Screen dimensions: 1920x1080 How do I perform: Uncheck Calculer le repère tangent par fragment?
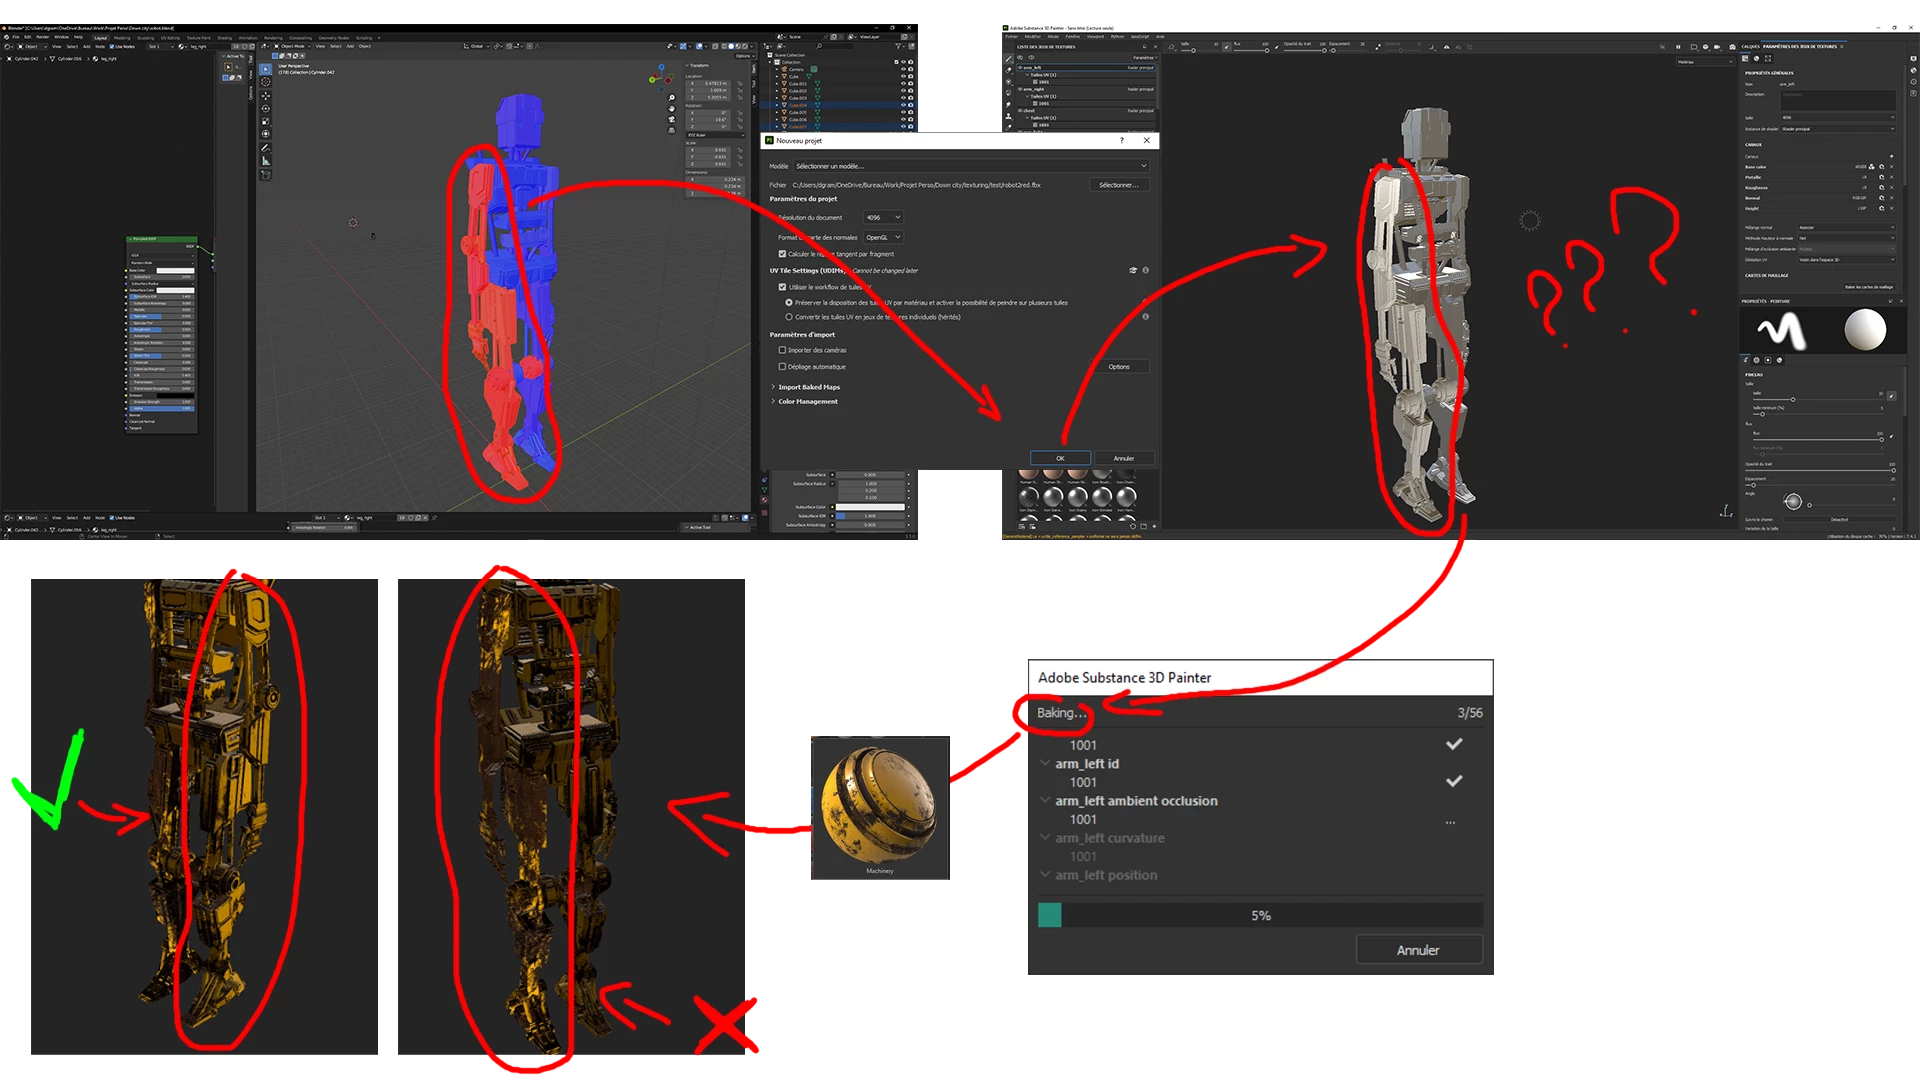tap(782, 254)
